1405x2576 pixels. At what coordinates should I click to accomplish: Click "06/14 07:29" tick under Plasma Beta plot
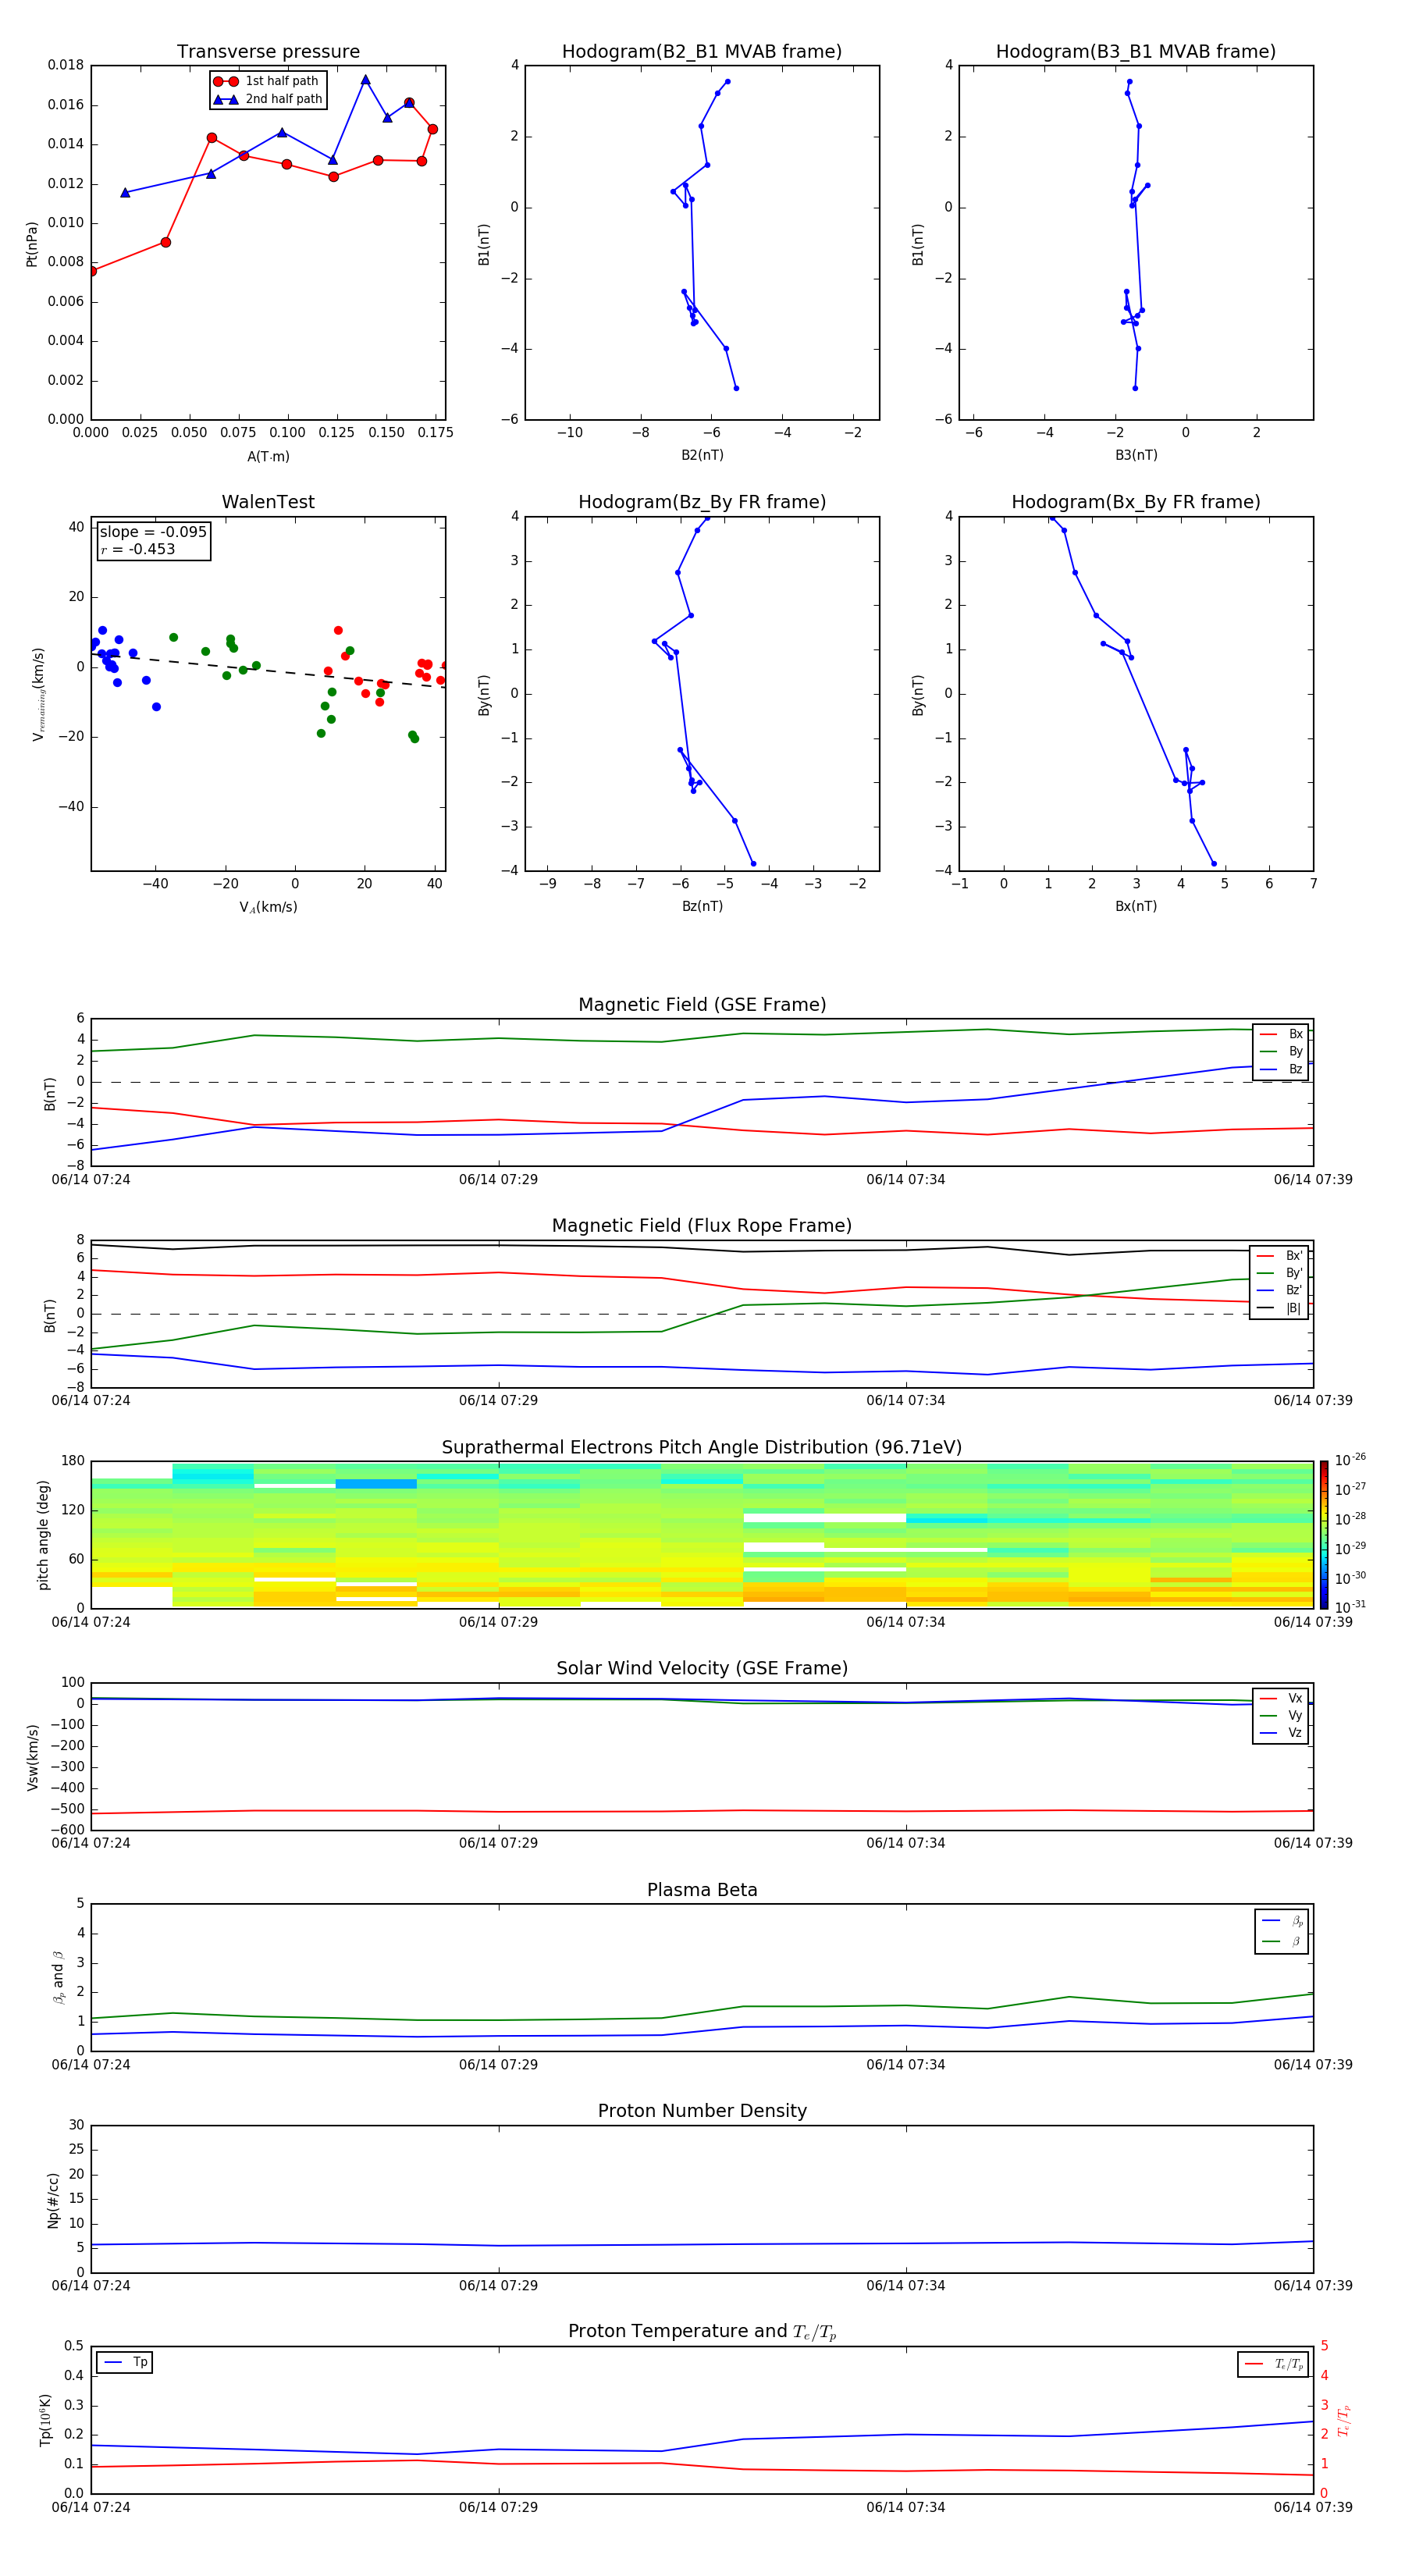(498, 2064)
